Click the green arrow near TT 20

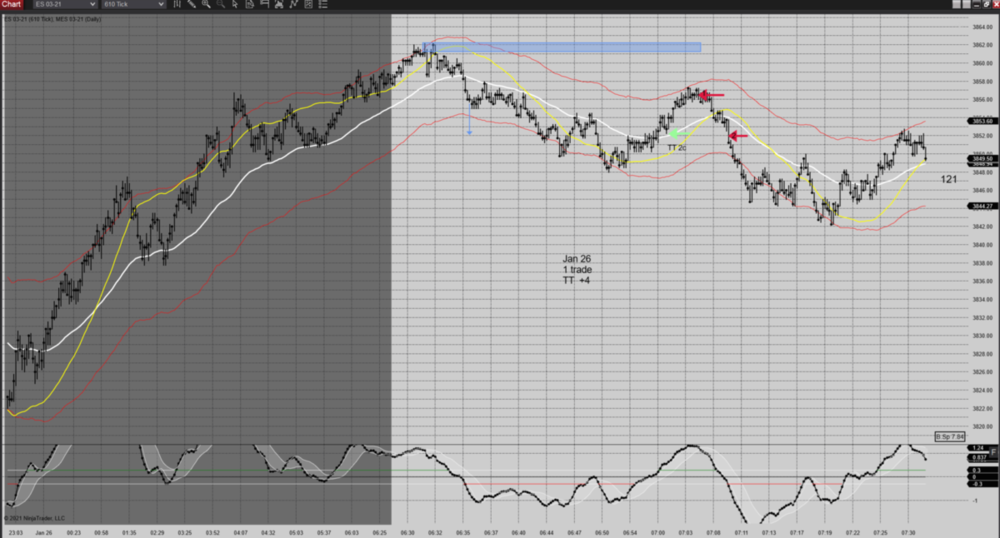point(674,134)
